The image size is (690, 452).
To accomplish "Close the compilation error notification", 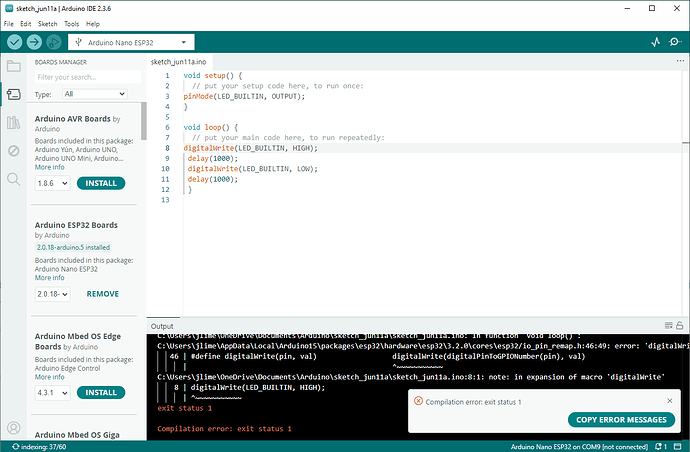I will (x=670, y=401).
